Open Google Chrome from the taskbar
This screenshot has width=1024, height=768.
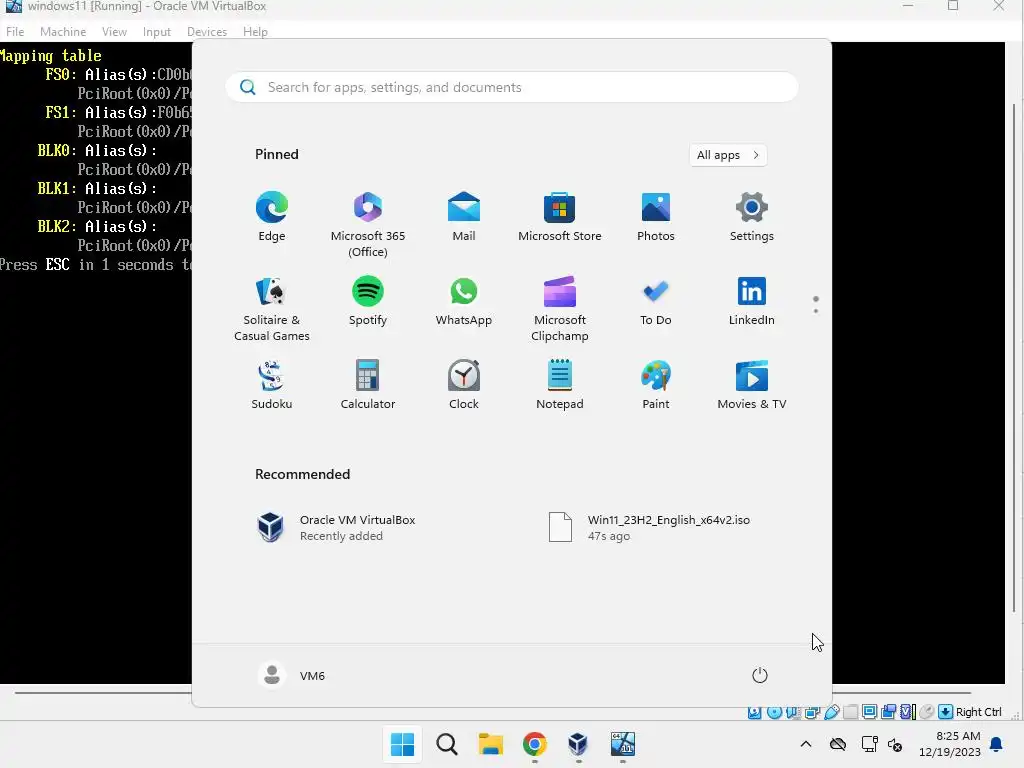click(x=535, y=744)
